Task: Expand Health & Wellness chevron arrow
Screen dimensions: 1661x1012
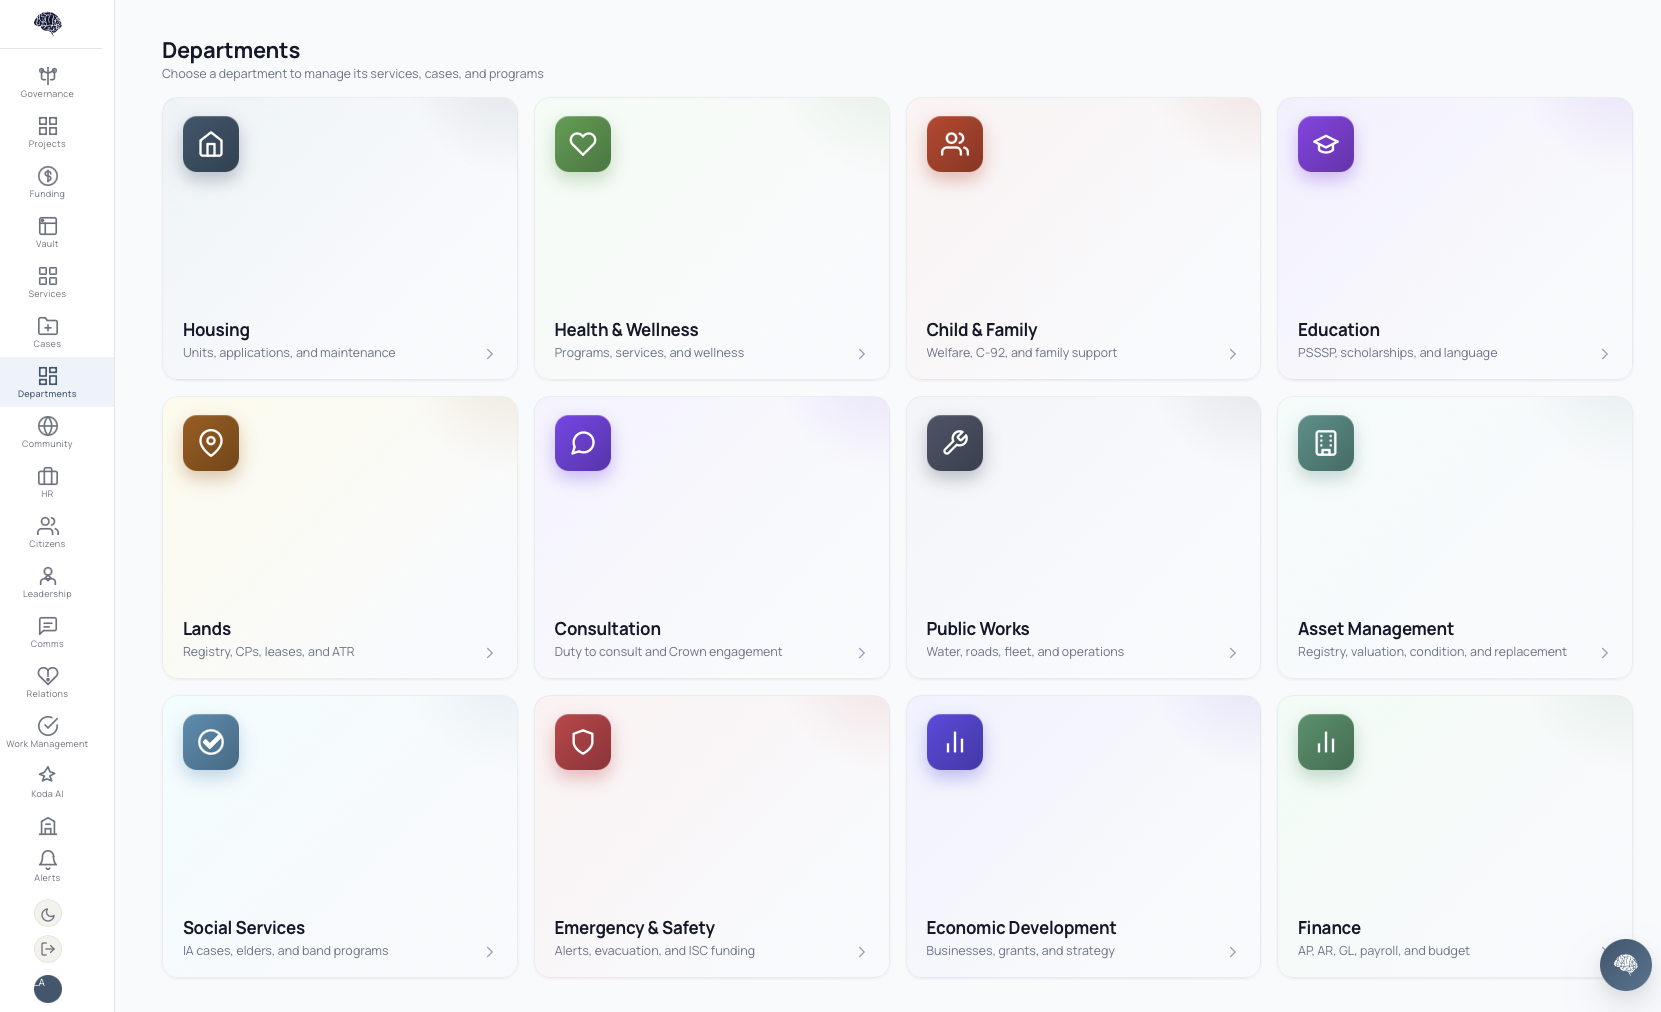Action: (862, 354)
